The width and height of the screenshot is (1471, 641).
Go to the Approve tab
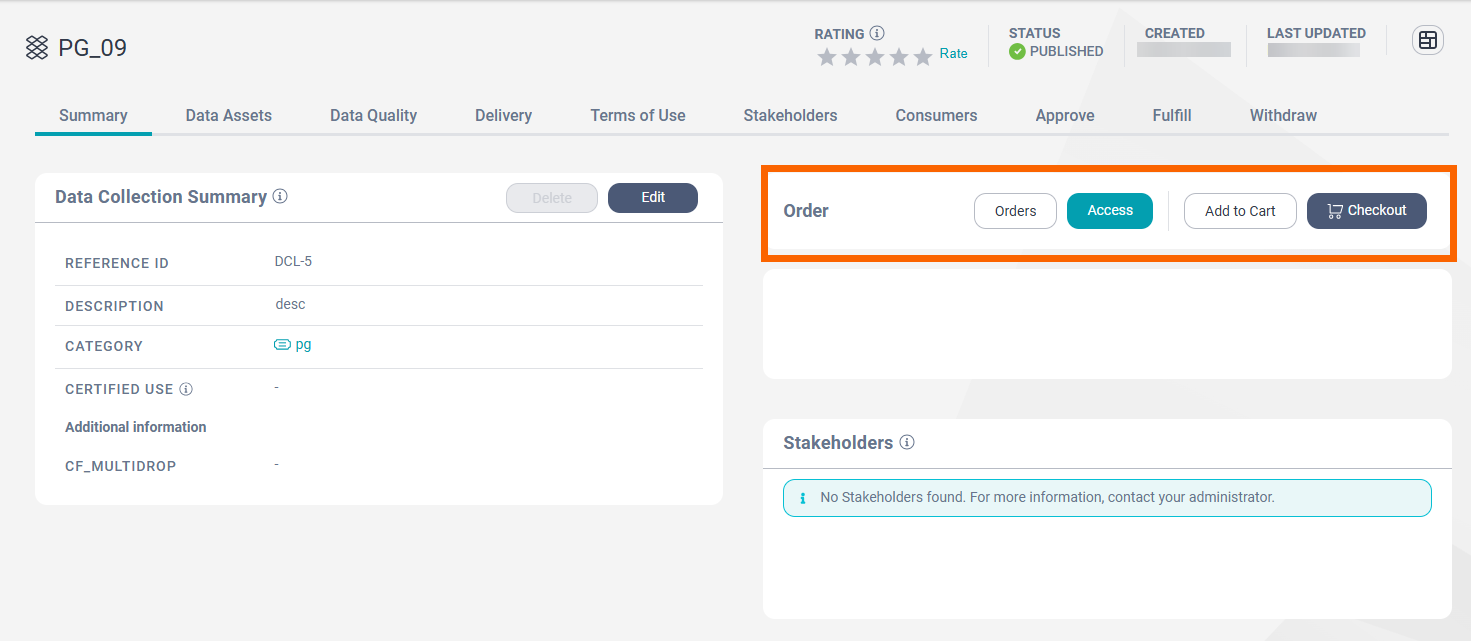1065,115
